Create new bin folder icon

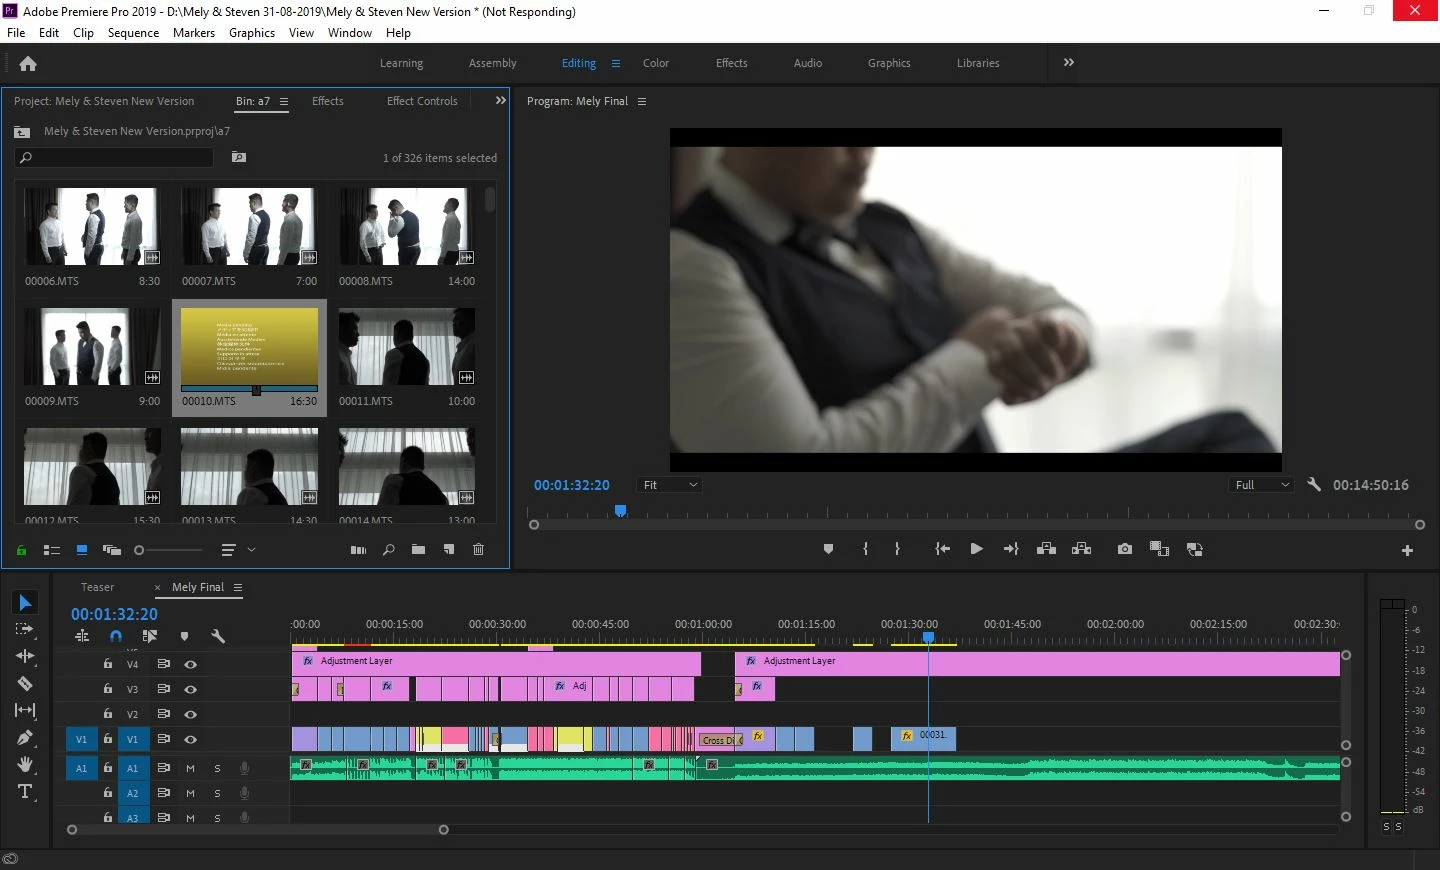[418, 549]
